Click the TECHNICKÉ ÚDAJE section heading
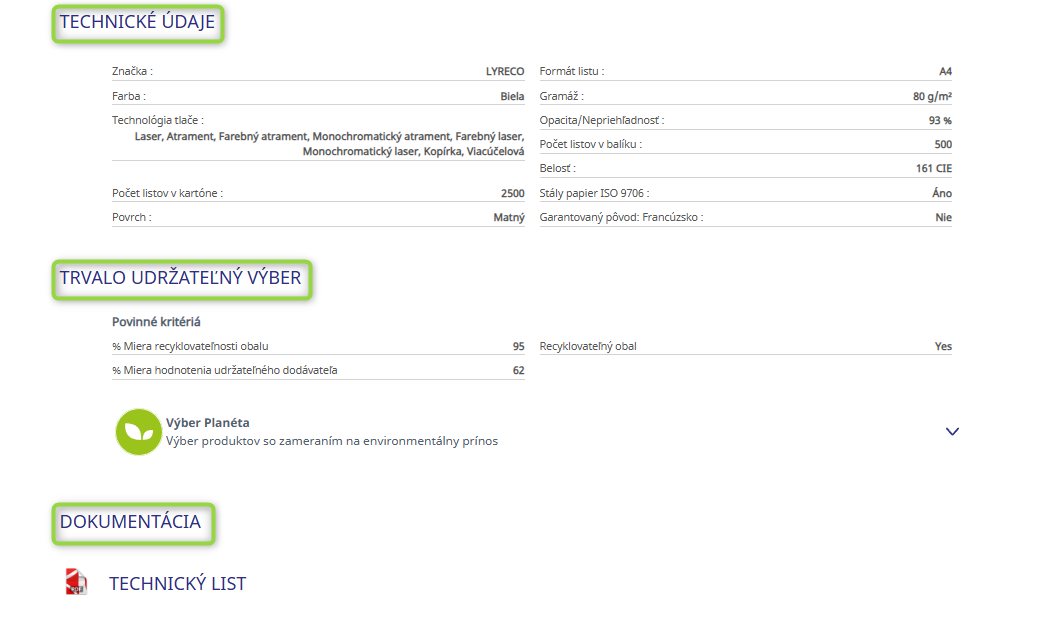Viewport: 1039px width, 636px height. coord(138,23)
